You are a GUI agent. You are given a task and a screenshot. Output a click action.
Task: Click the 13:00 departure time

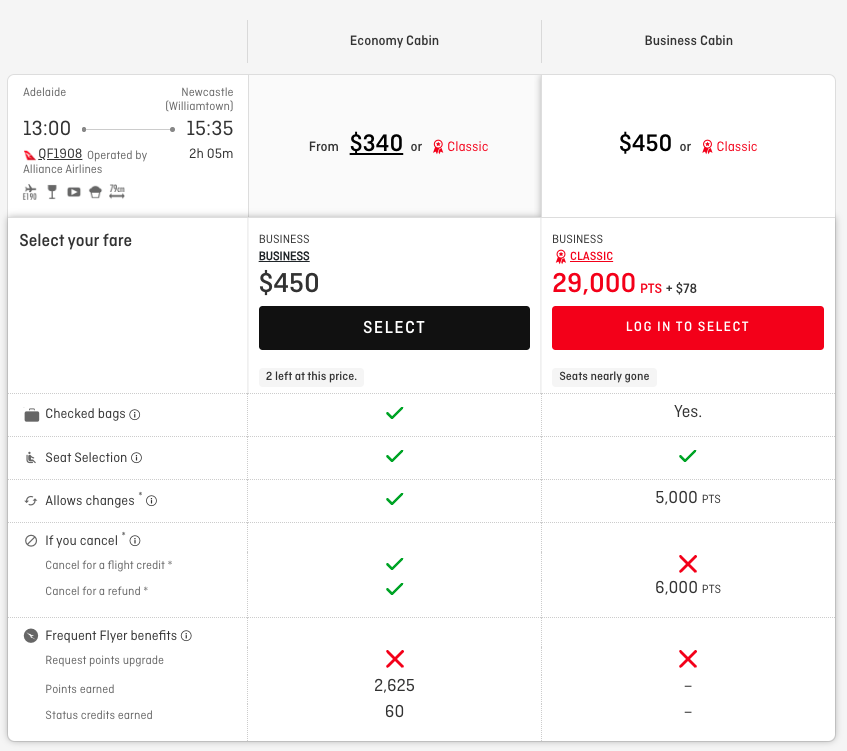[47, 129]
